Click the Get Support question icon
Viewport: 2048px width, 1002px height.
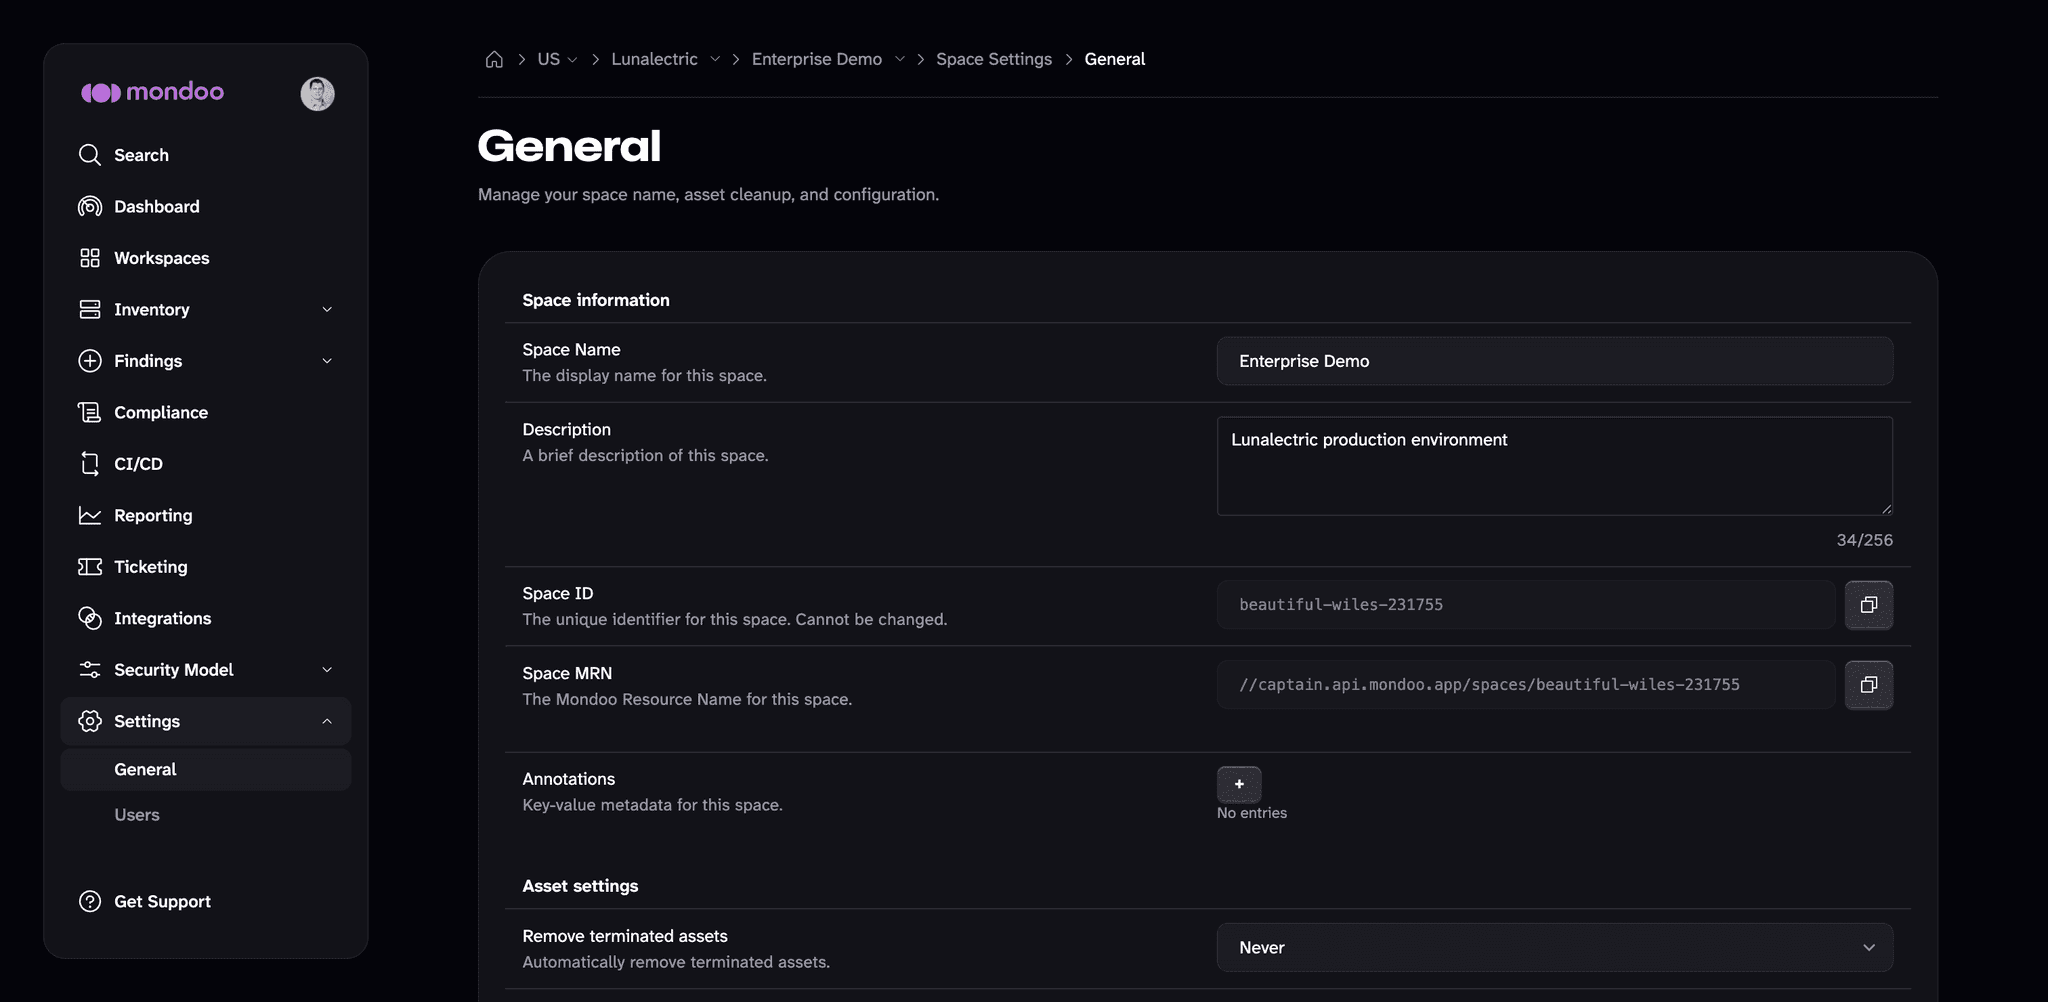tap(90, 901)
